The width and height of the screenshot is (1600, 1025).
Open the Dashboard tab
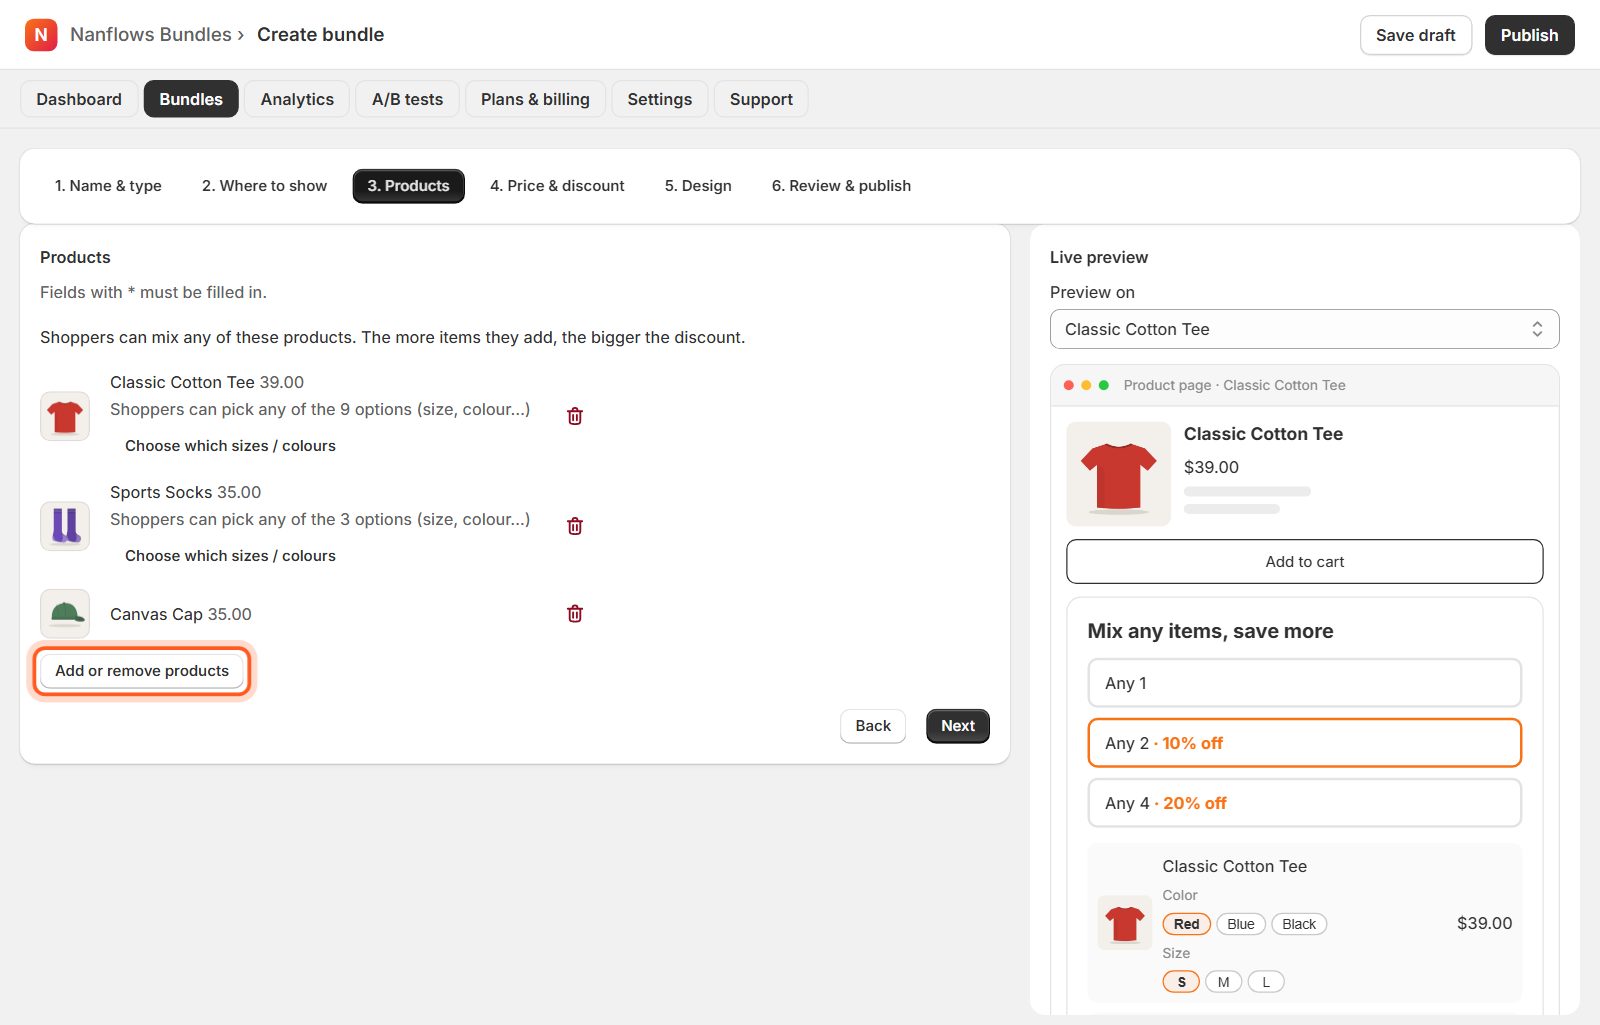79,99
